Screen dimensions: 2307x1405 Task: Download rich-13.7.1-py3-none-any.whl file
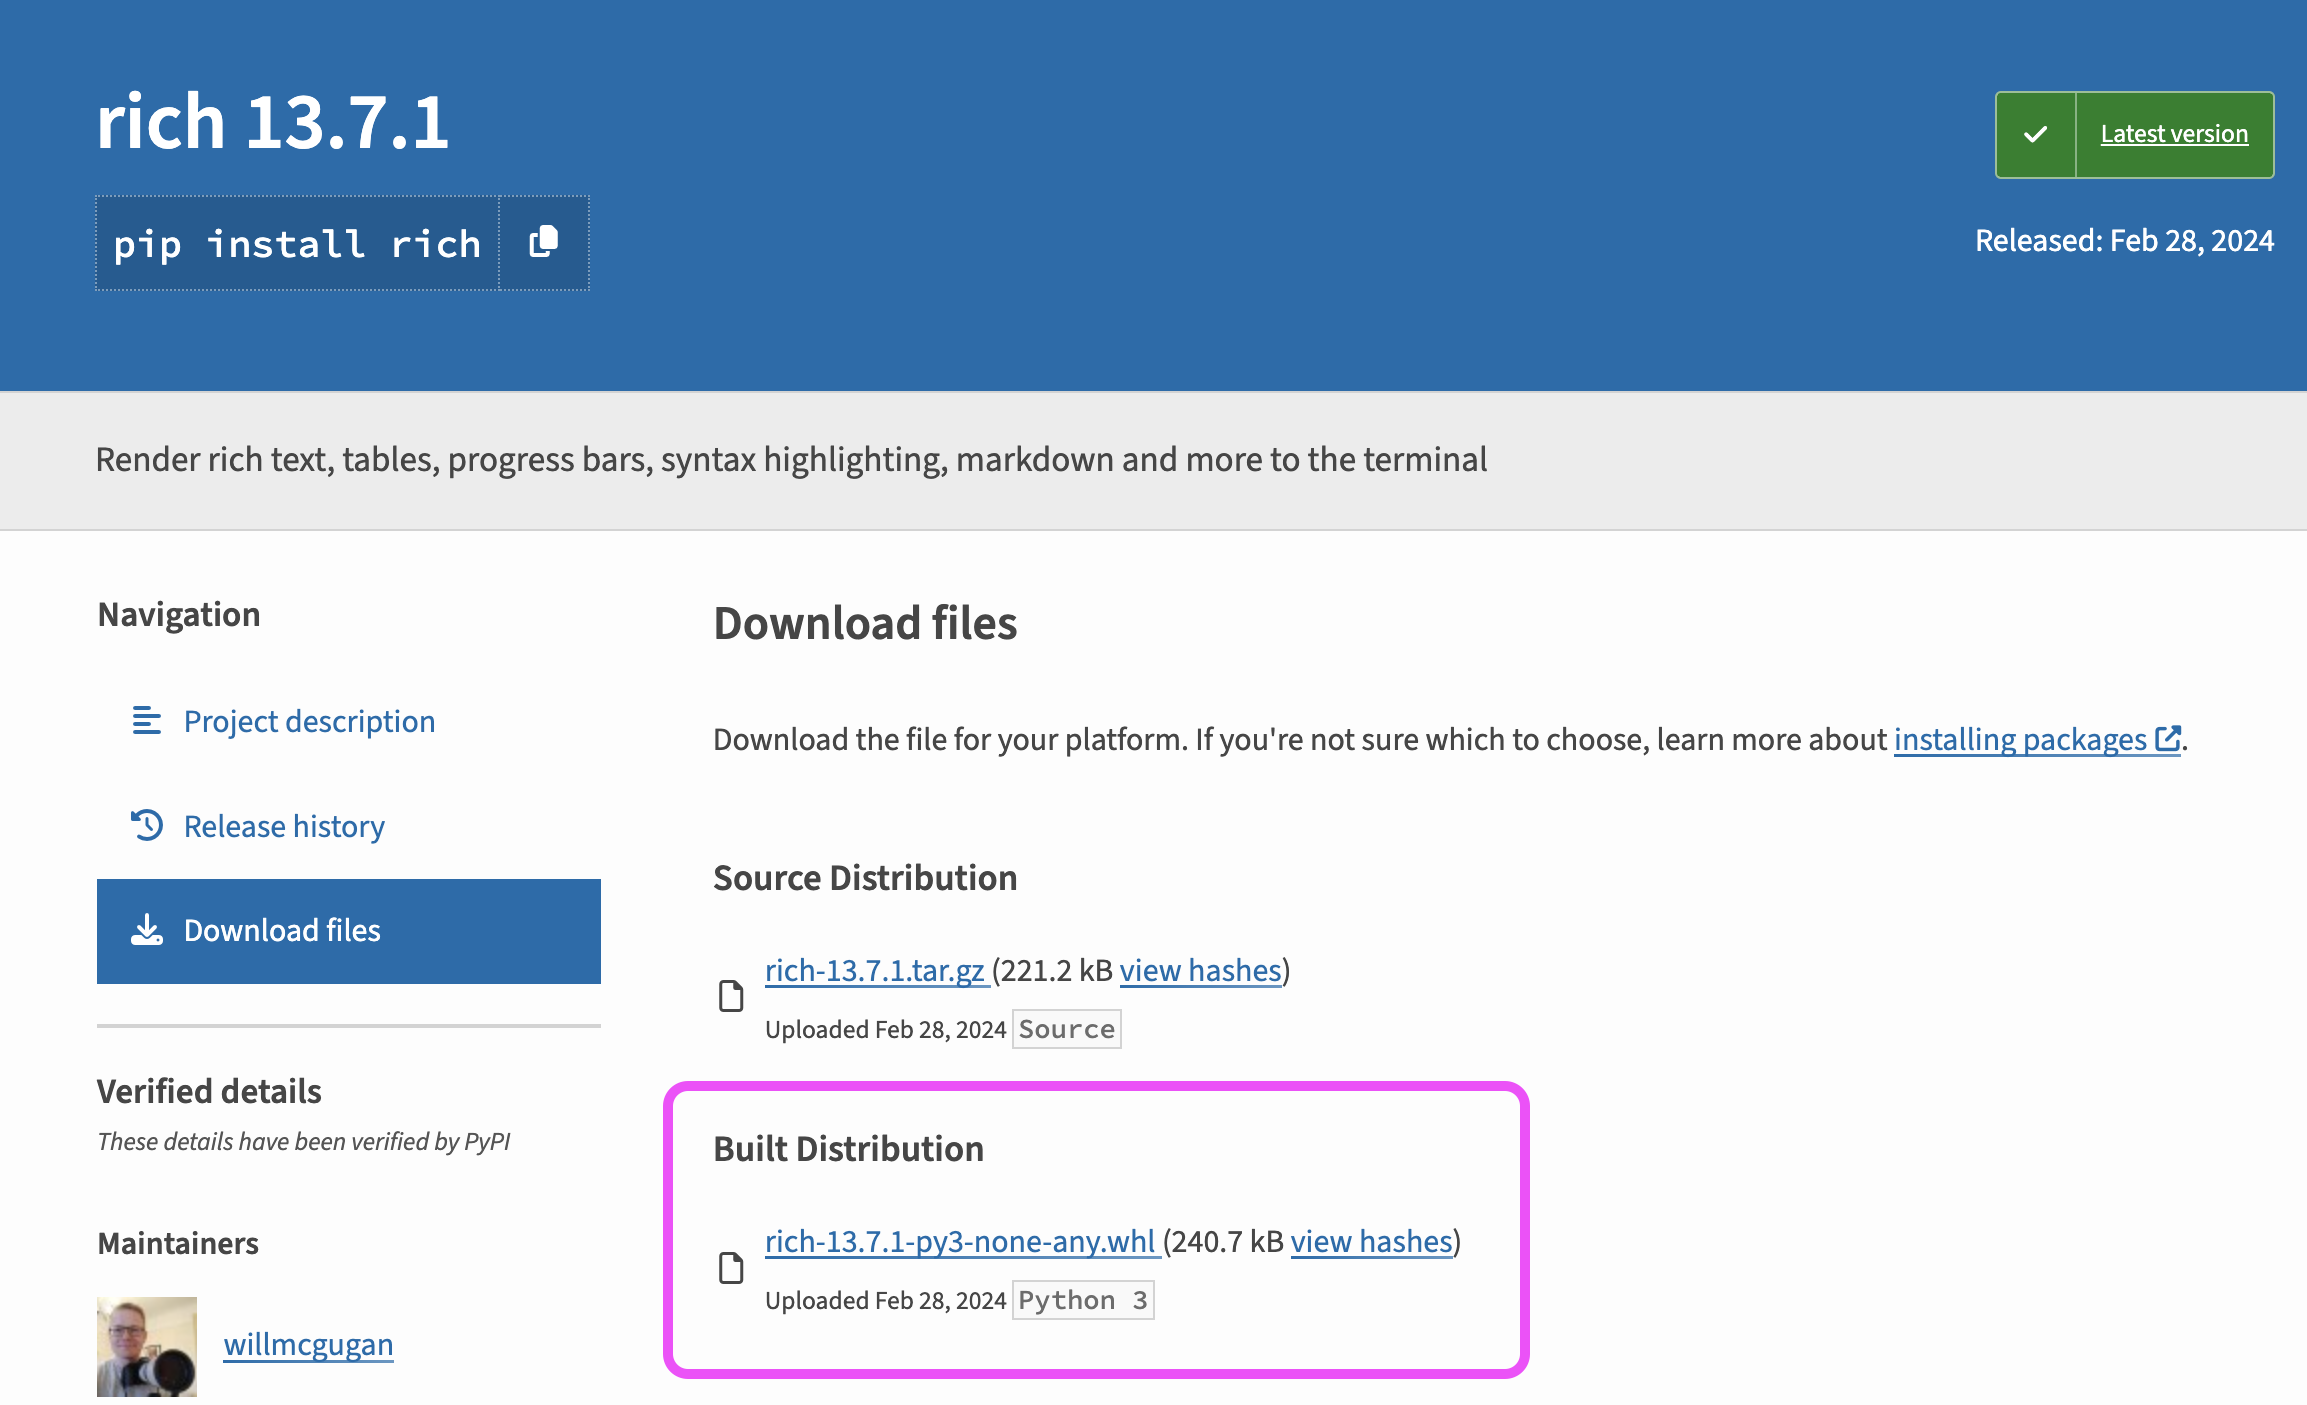[960, 1241]
